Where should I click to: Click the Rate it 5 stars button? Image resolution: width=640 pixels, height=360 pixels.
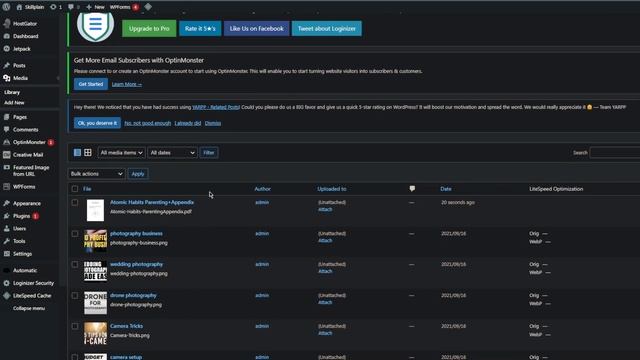pos(200,29)
